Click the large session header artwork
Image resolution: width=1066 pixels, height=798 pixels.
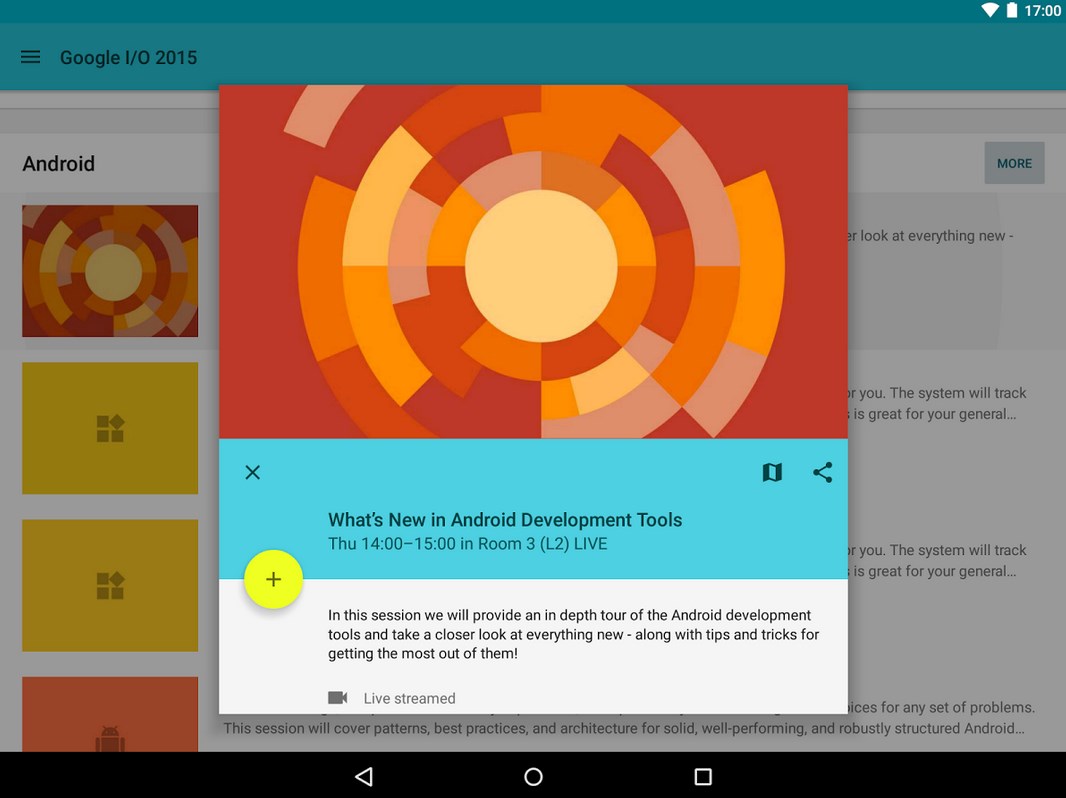(533, 262)
